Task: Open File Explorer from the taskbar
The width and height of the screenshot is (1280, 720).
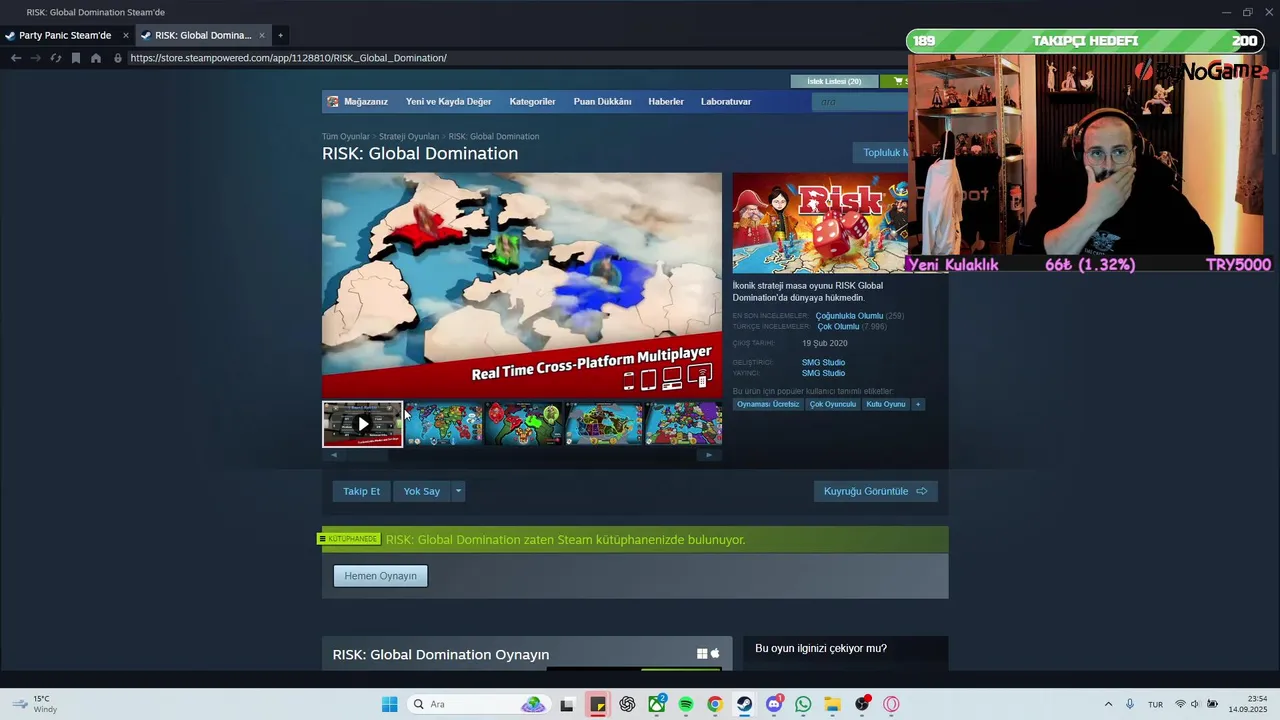Action: point(833,704)
